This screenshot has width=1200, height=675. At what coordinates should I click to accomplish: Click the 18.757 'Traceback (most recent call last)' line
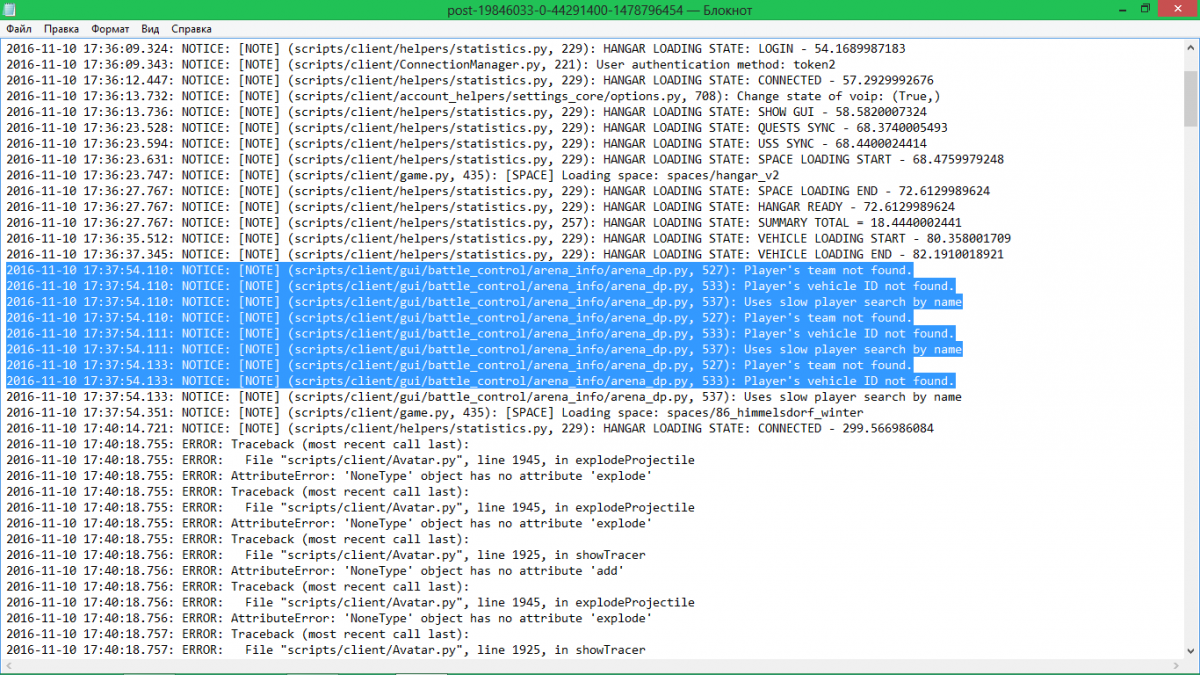238,634
